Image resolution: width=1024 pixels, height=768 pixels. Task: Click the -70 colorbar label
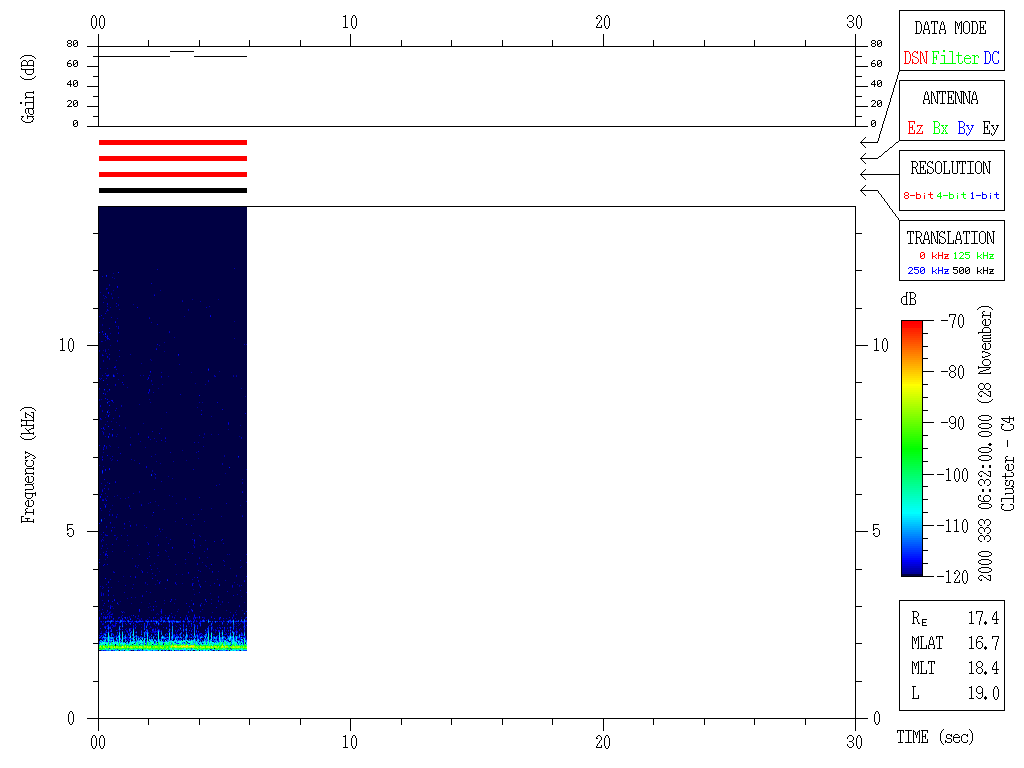(953, 321)
